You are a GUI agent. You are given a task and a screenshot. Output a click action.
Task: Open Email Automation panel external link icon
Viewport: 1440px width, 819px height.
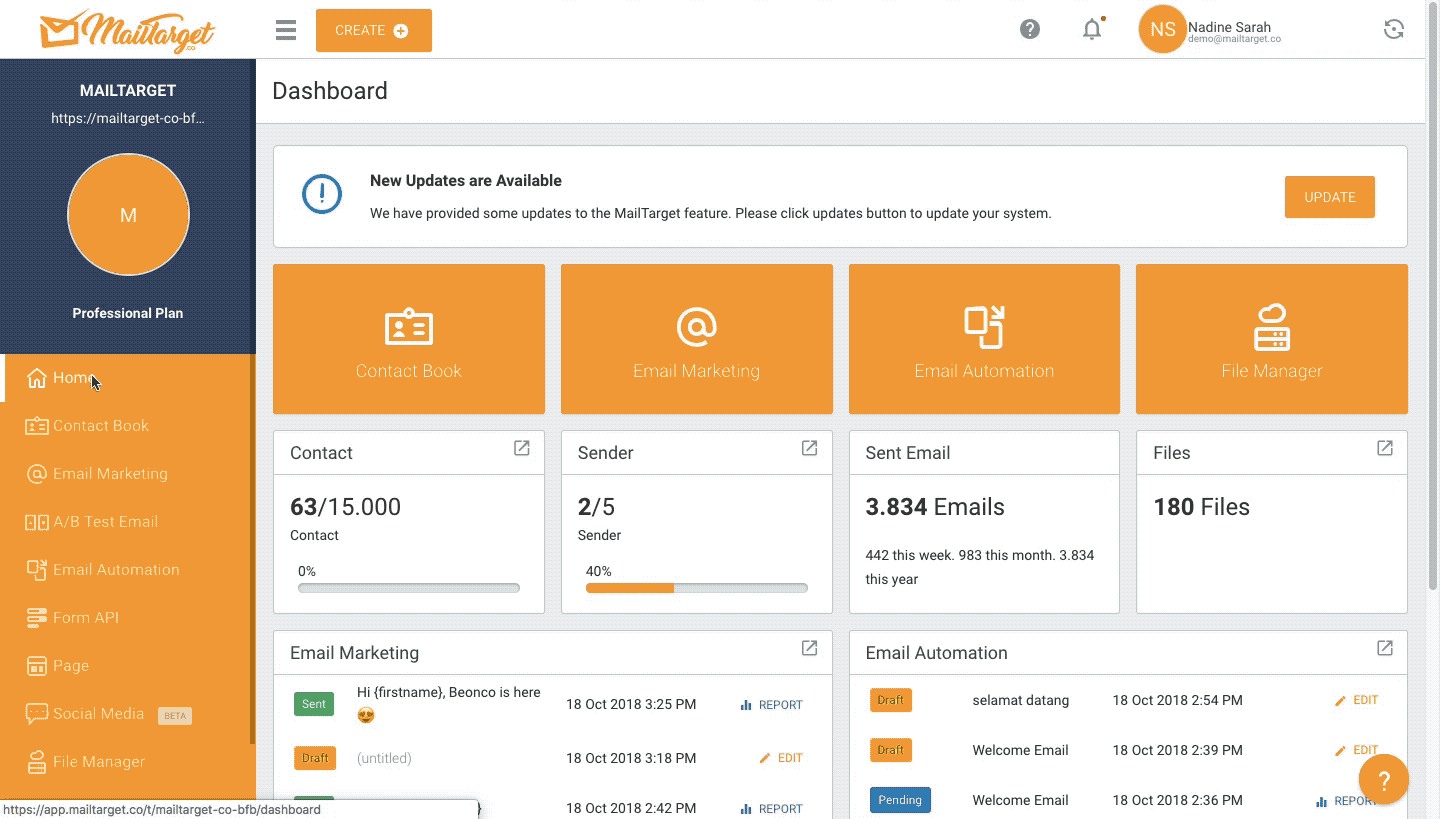(1385, 648)
